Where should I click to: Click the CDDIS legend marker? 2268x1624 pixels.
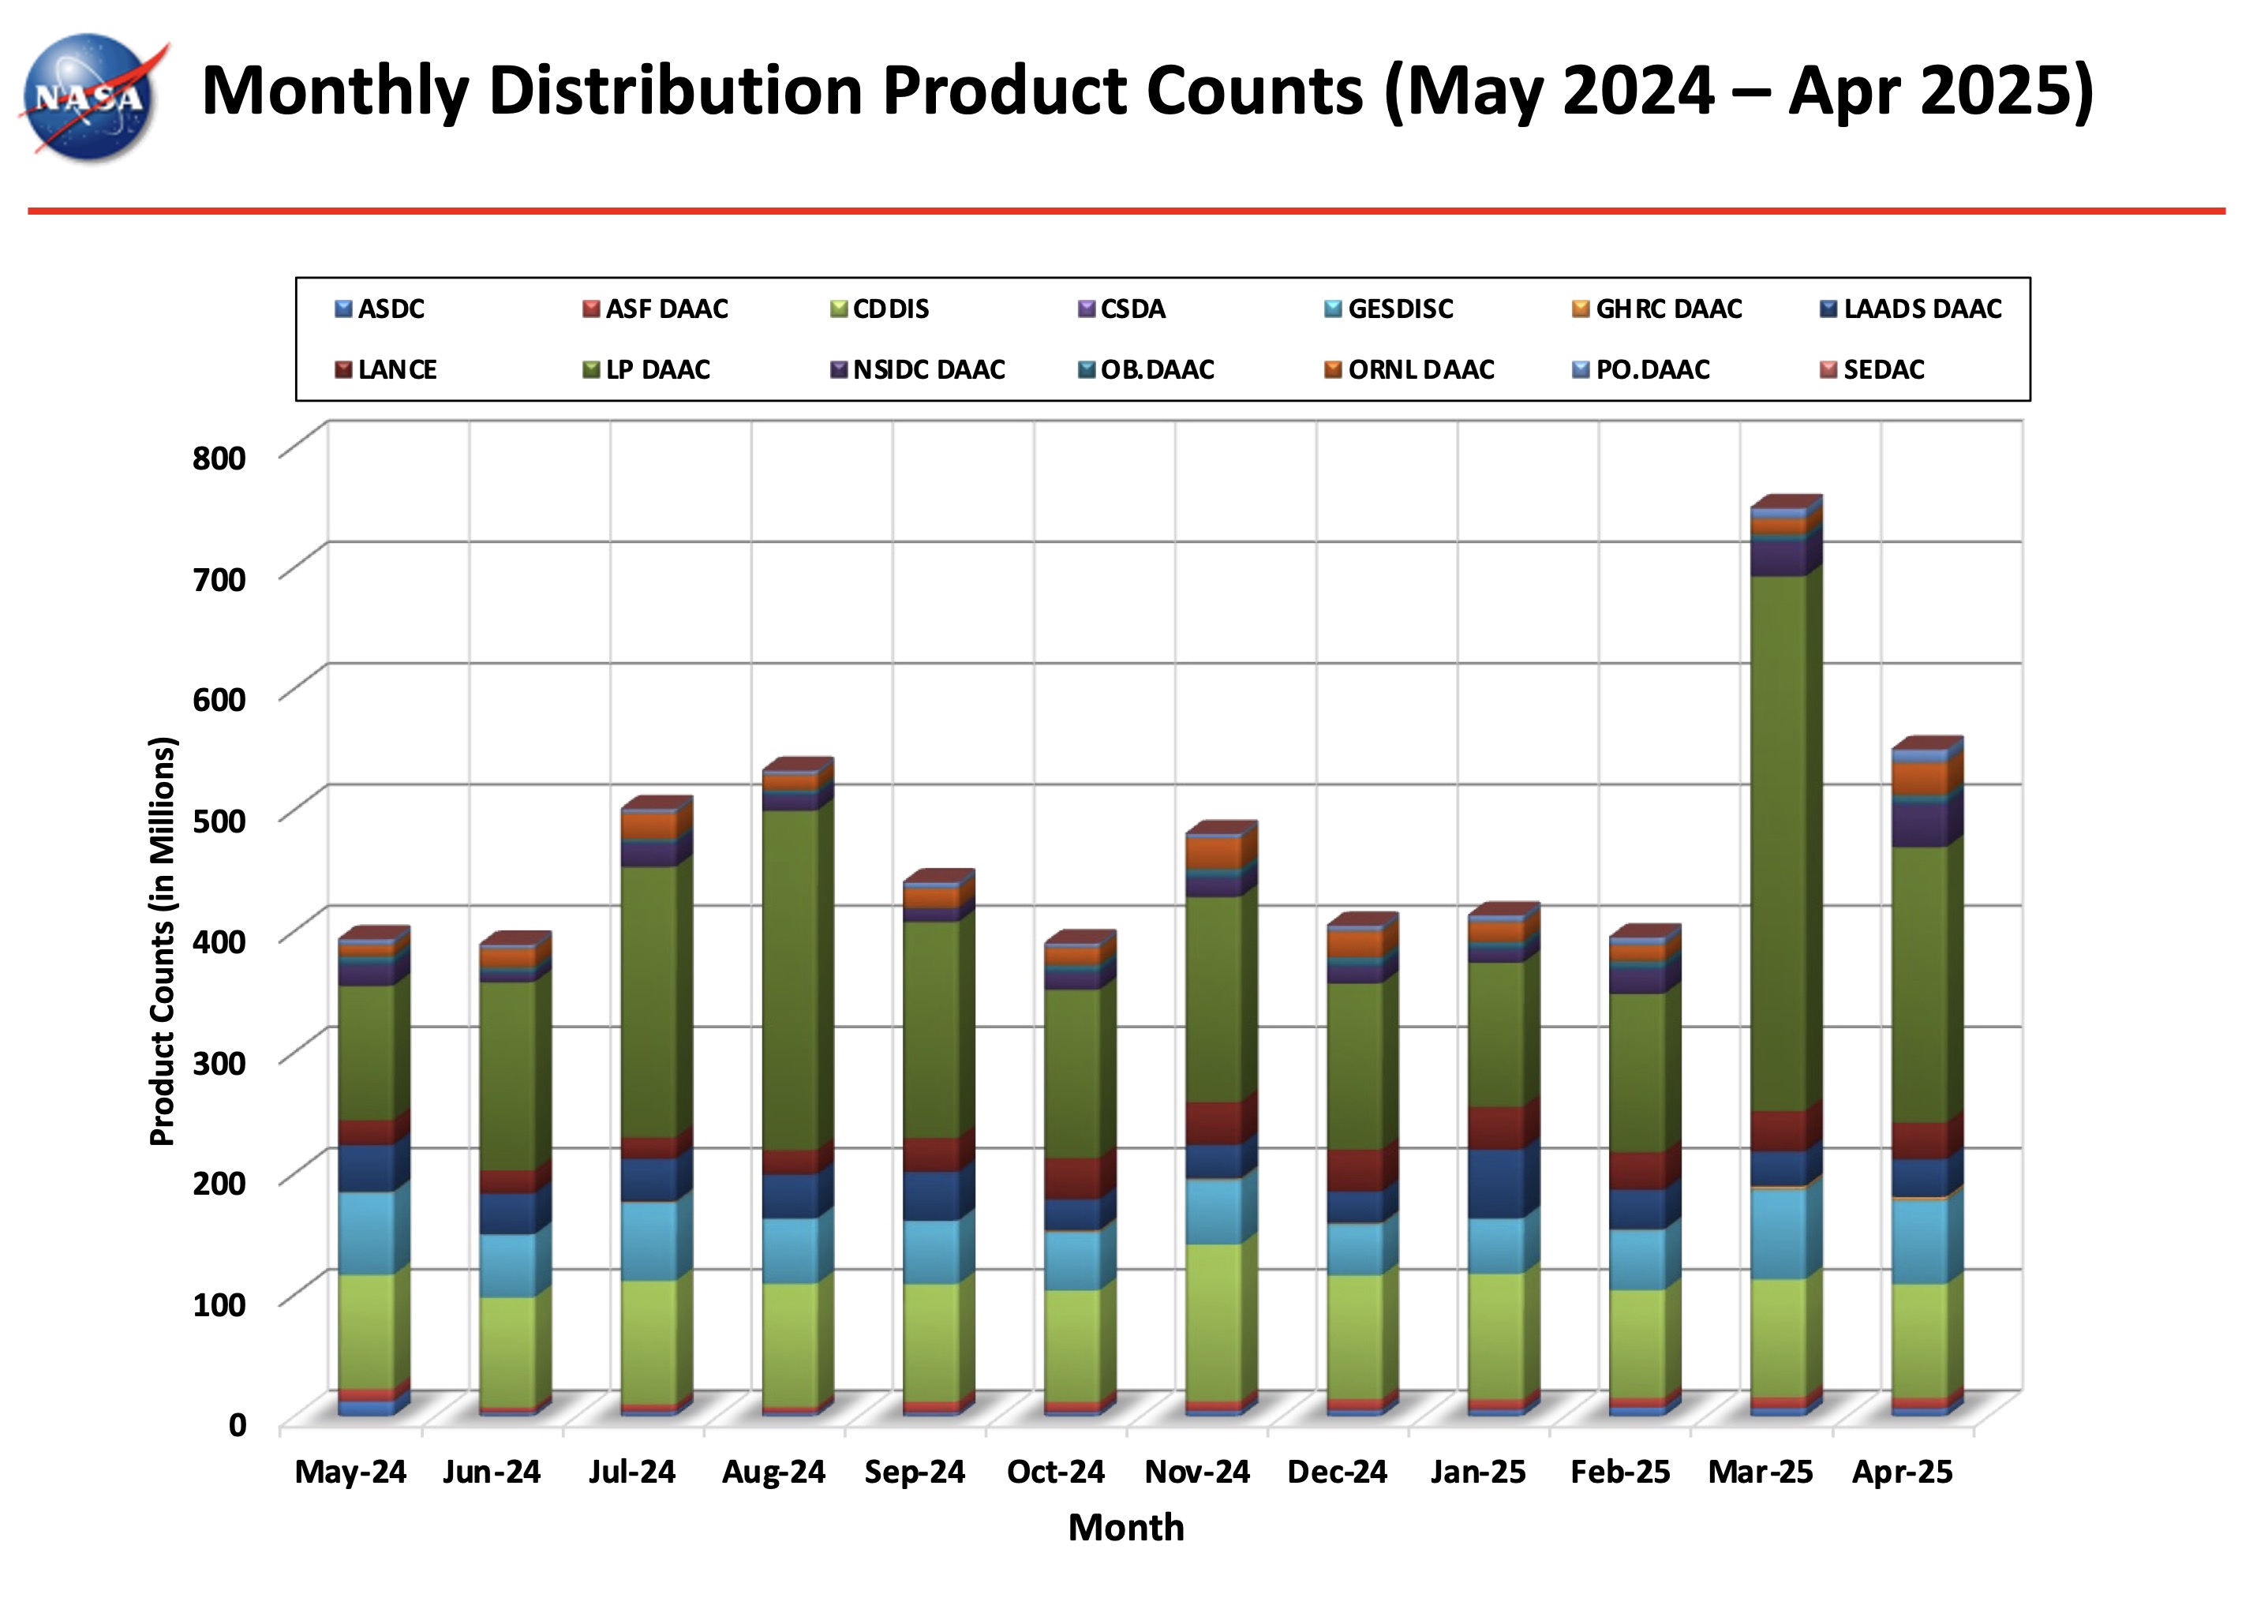(x=839, y=309)
